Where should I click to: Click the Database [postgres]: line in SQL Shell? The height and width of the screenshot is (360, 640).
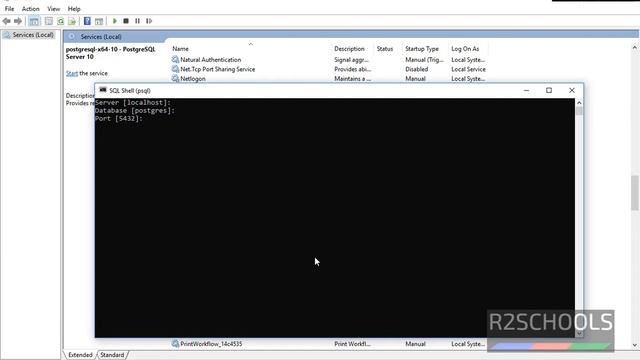[135, 111]
